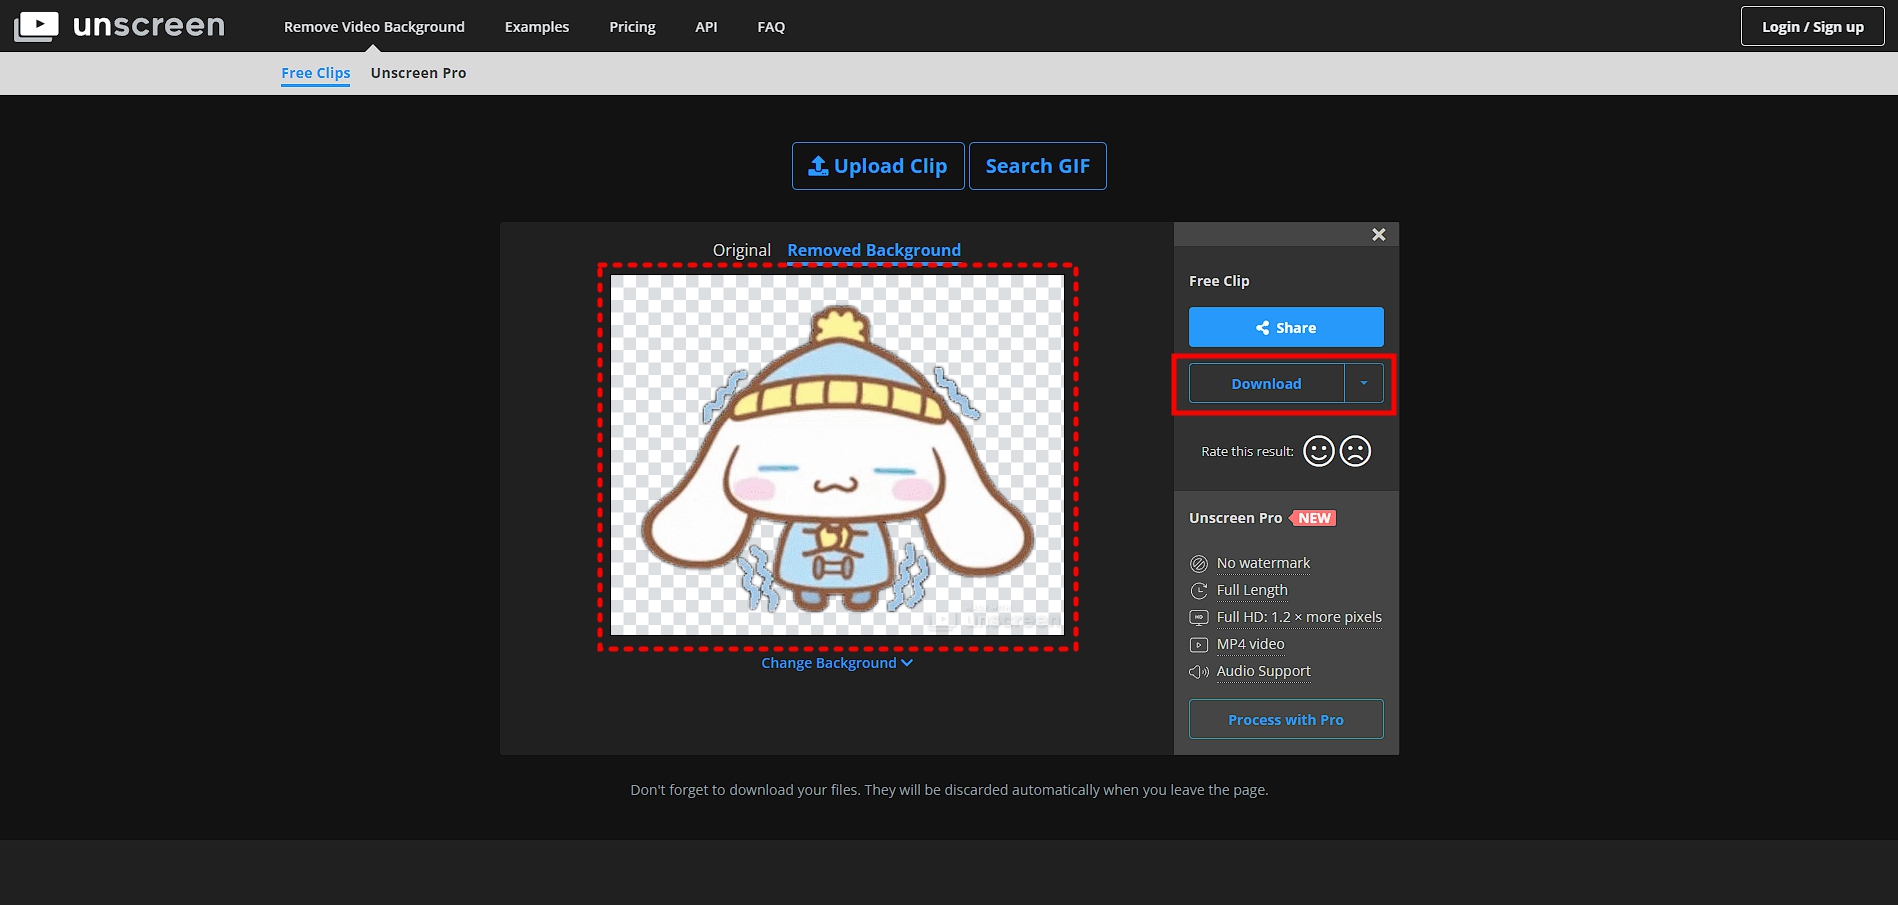Image resolution: width=1898 pixels, height=905 pixels.
Task: Click the No watermark feature text
Action: tap(1263, 563)
